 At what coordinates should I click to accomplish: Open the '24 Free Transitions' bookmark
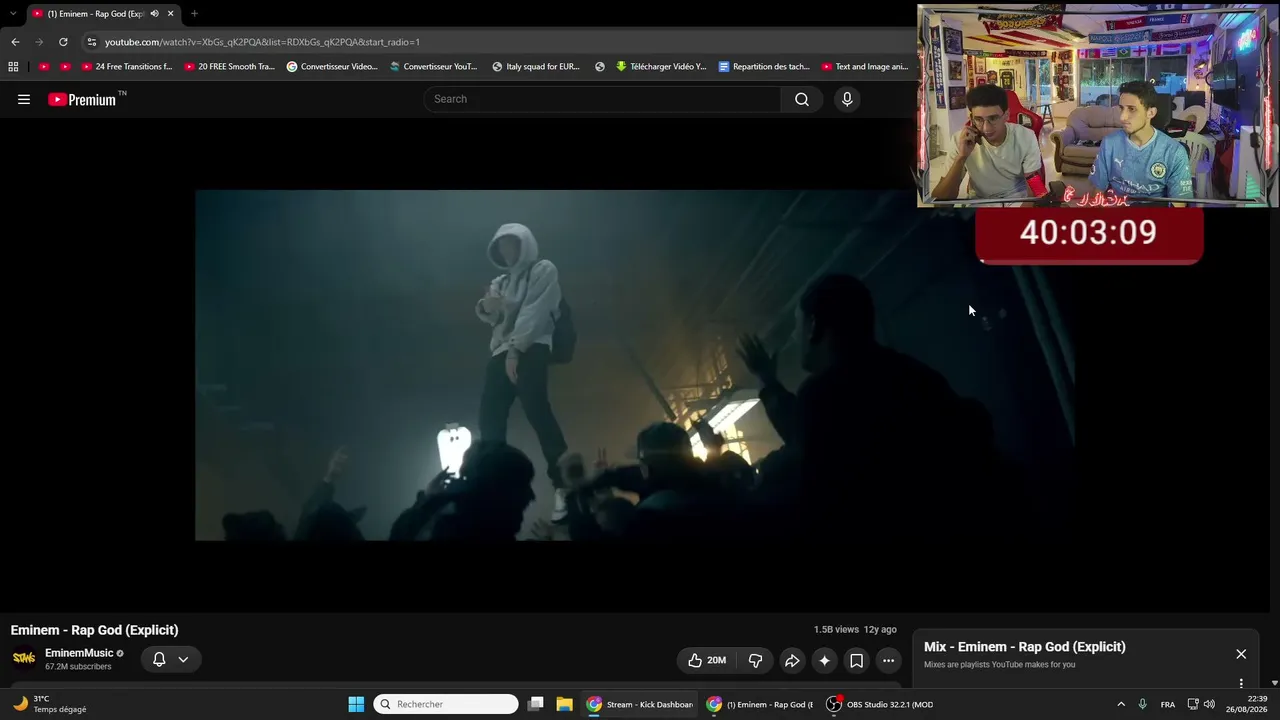[x=127, y=67]
